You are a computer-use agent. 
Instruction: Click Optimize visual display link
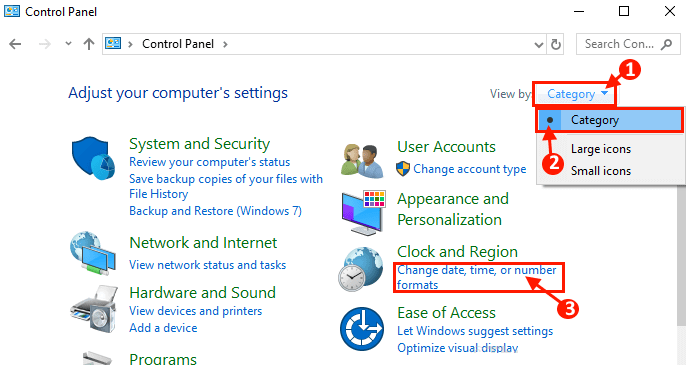point(458,348)
